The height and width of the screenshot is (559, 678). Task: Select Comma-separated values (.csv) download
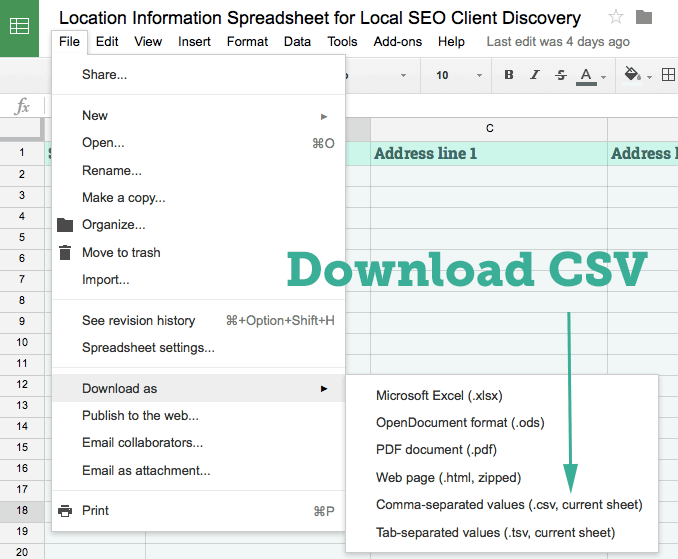click(x=509, y=505)
